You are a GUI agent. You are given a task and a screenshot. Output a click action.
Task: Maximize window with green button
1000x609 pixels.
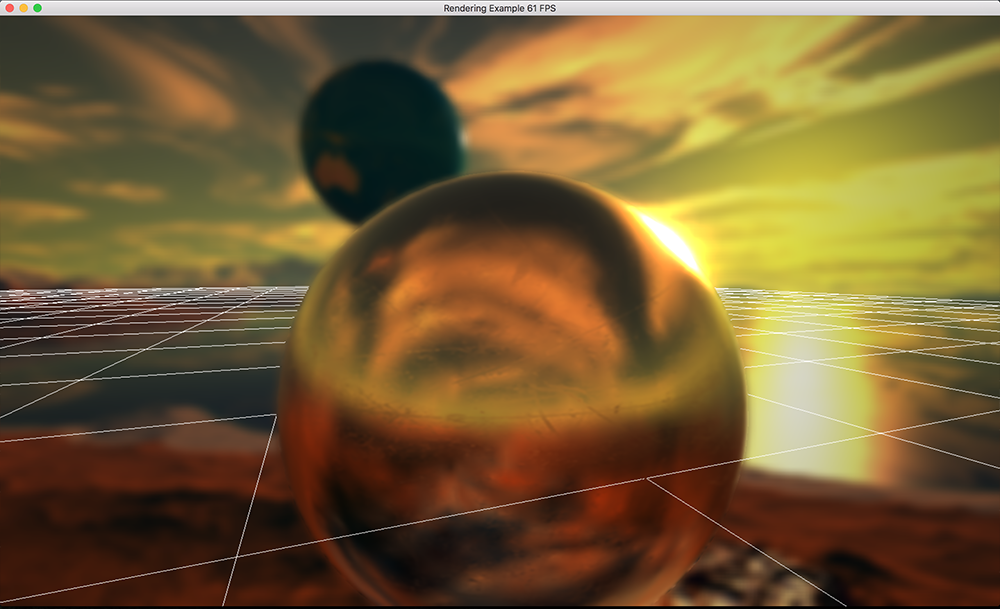(x=38, y=8)
